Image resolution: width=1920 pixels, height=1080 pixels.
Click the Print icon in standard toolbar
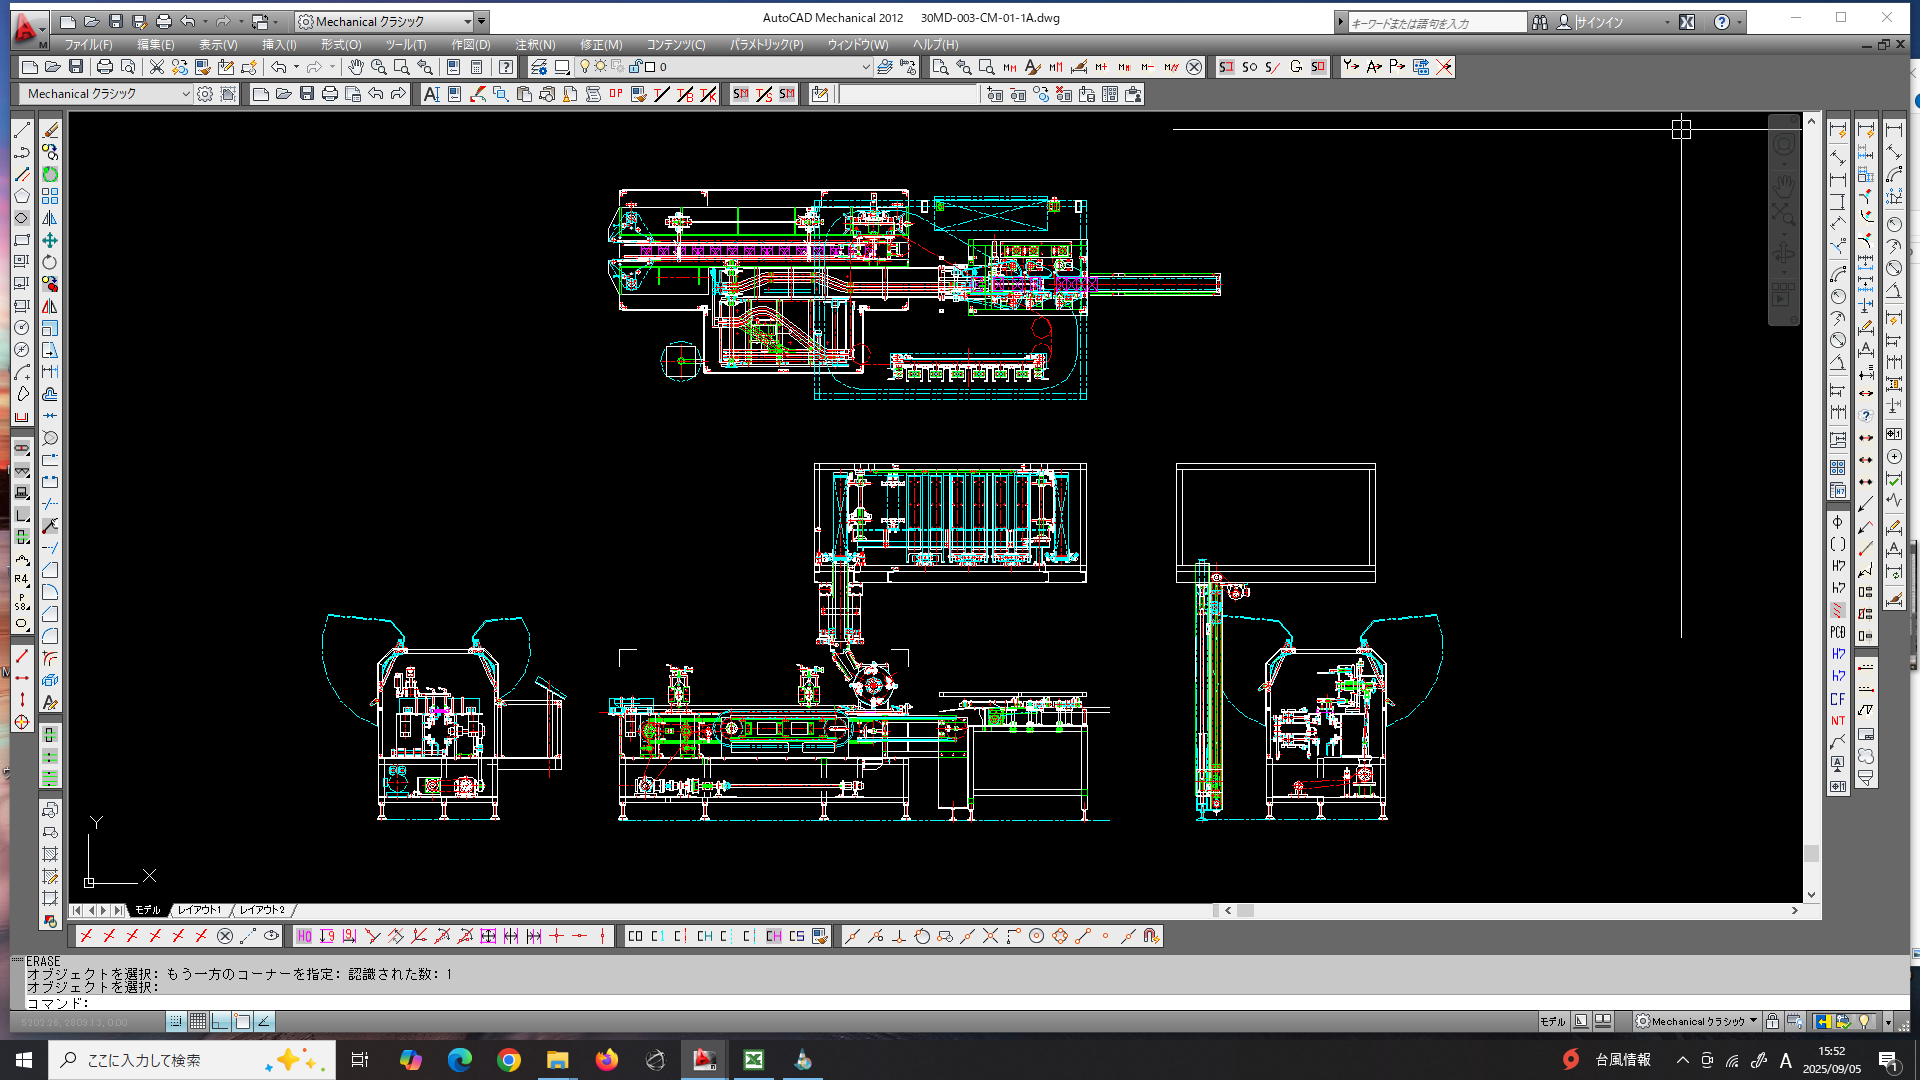104,67
